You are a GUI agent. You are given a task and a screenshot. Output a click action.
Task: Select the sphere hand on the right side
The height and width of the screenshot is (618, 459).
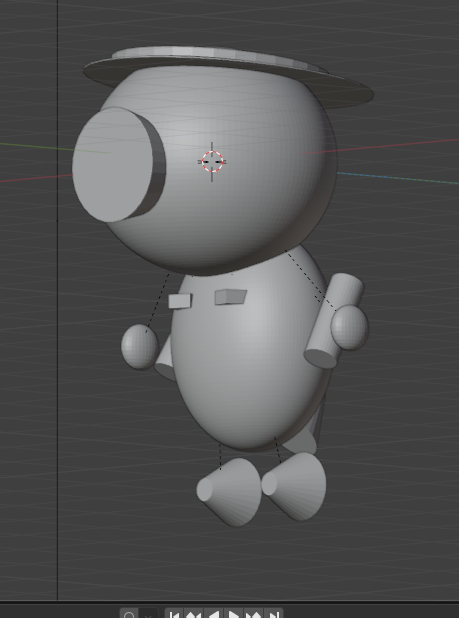click(350, 328)
